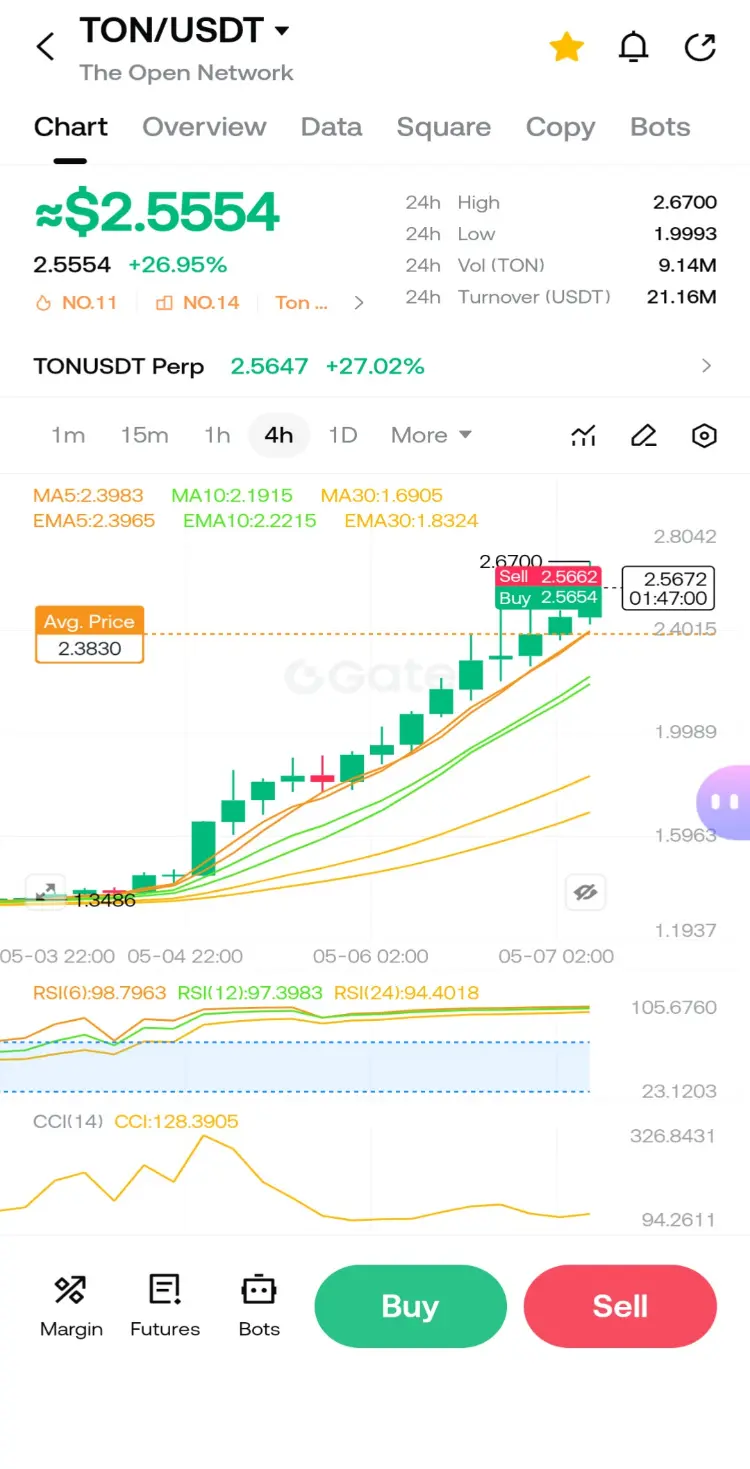Open TON/USDT pair selector dropdown
This screenshot has height=1469, width=750.
[184, 31]
